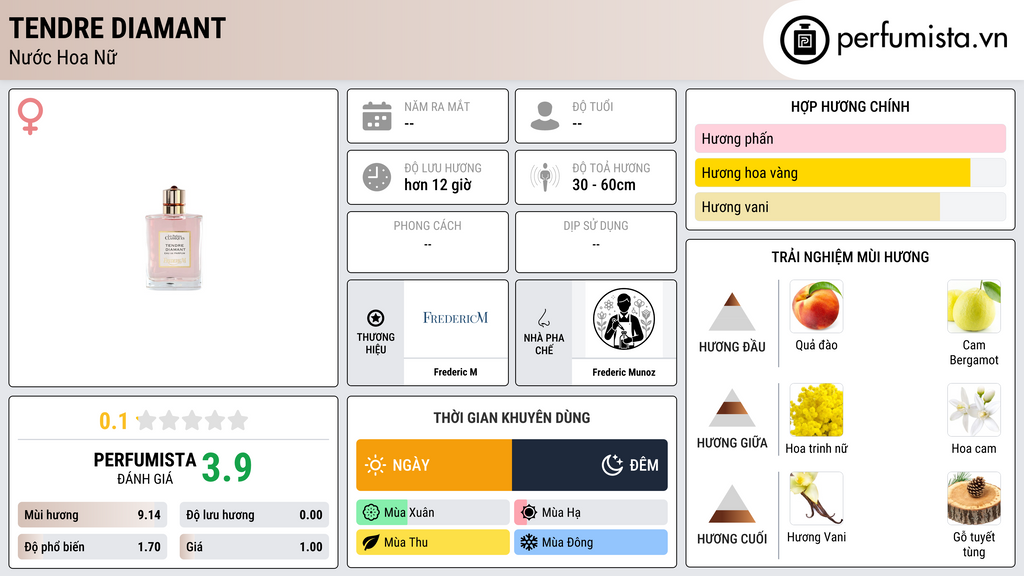Click the first rating star
The height and width of the screenshot is (576, 1024).
pyautogui.click(x=147, y=420)
